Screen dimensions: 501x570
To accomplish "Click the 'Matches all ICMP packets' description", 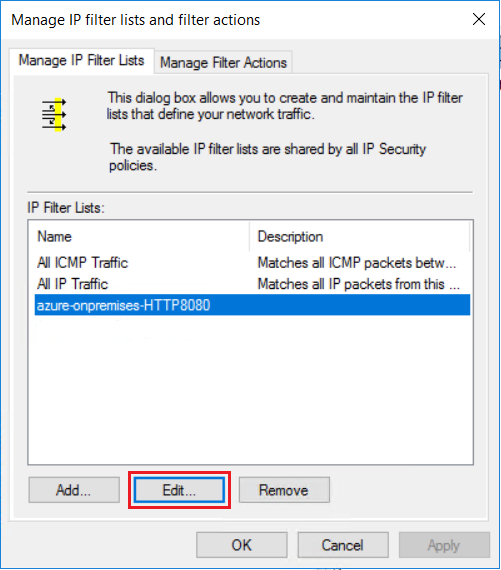I will pyautogui.click(x=357, y=262).
